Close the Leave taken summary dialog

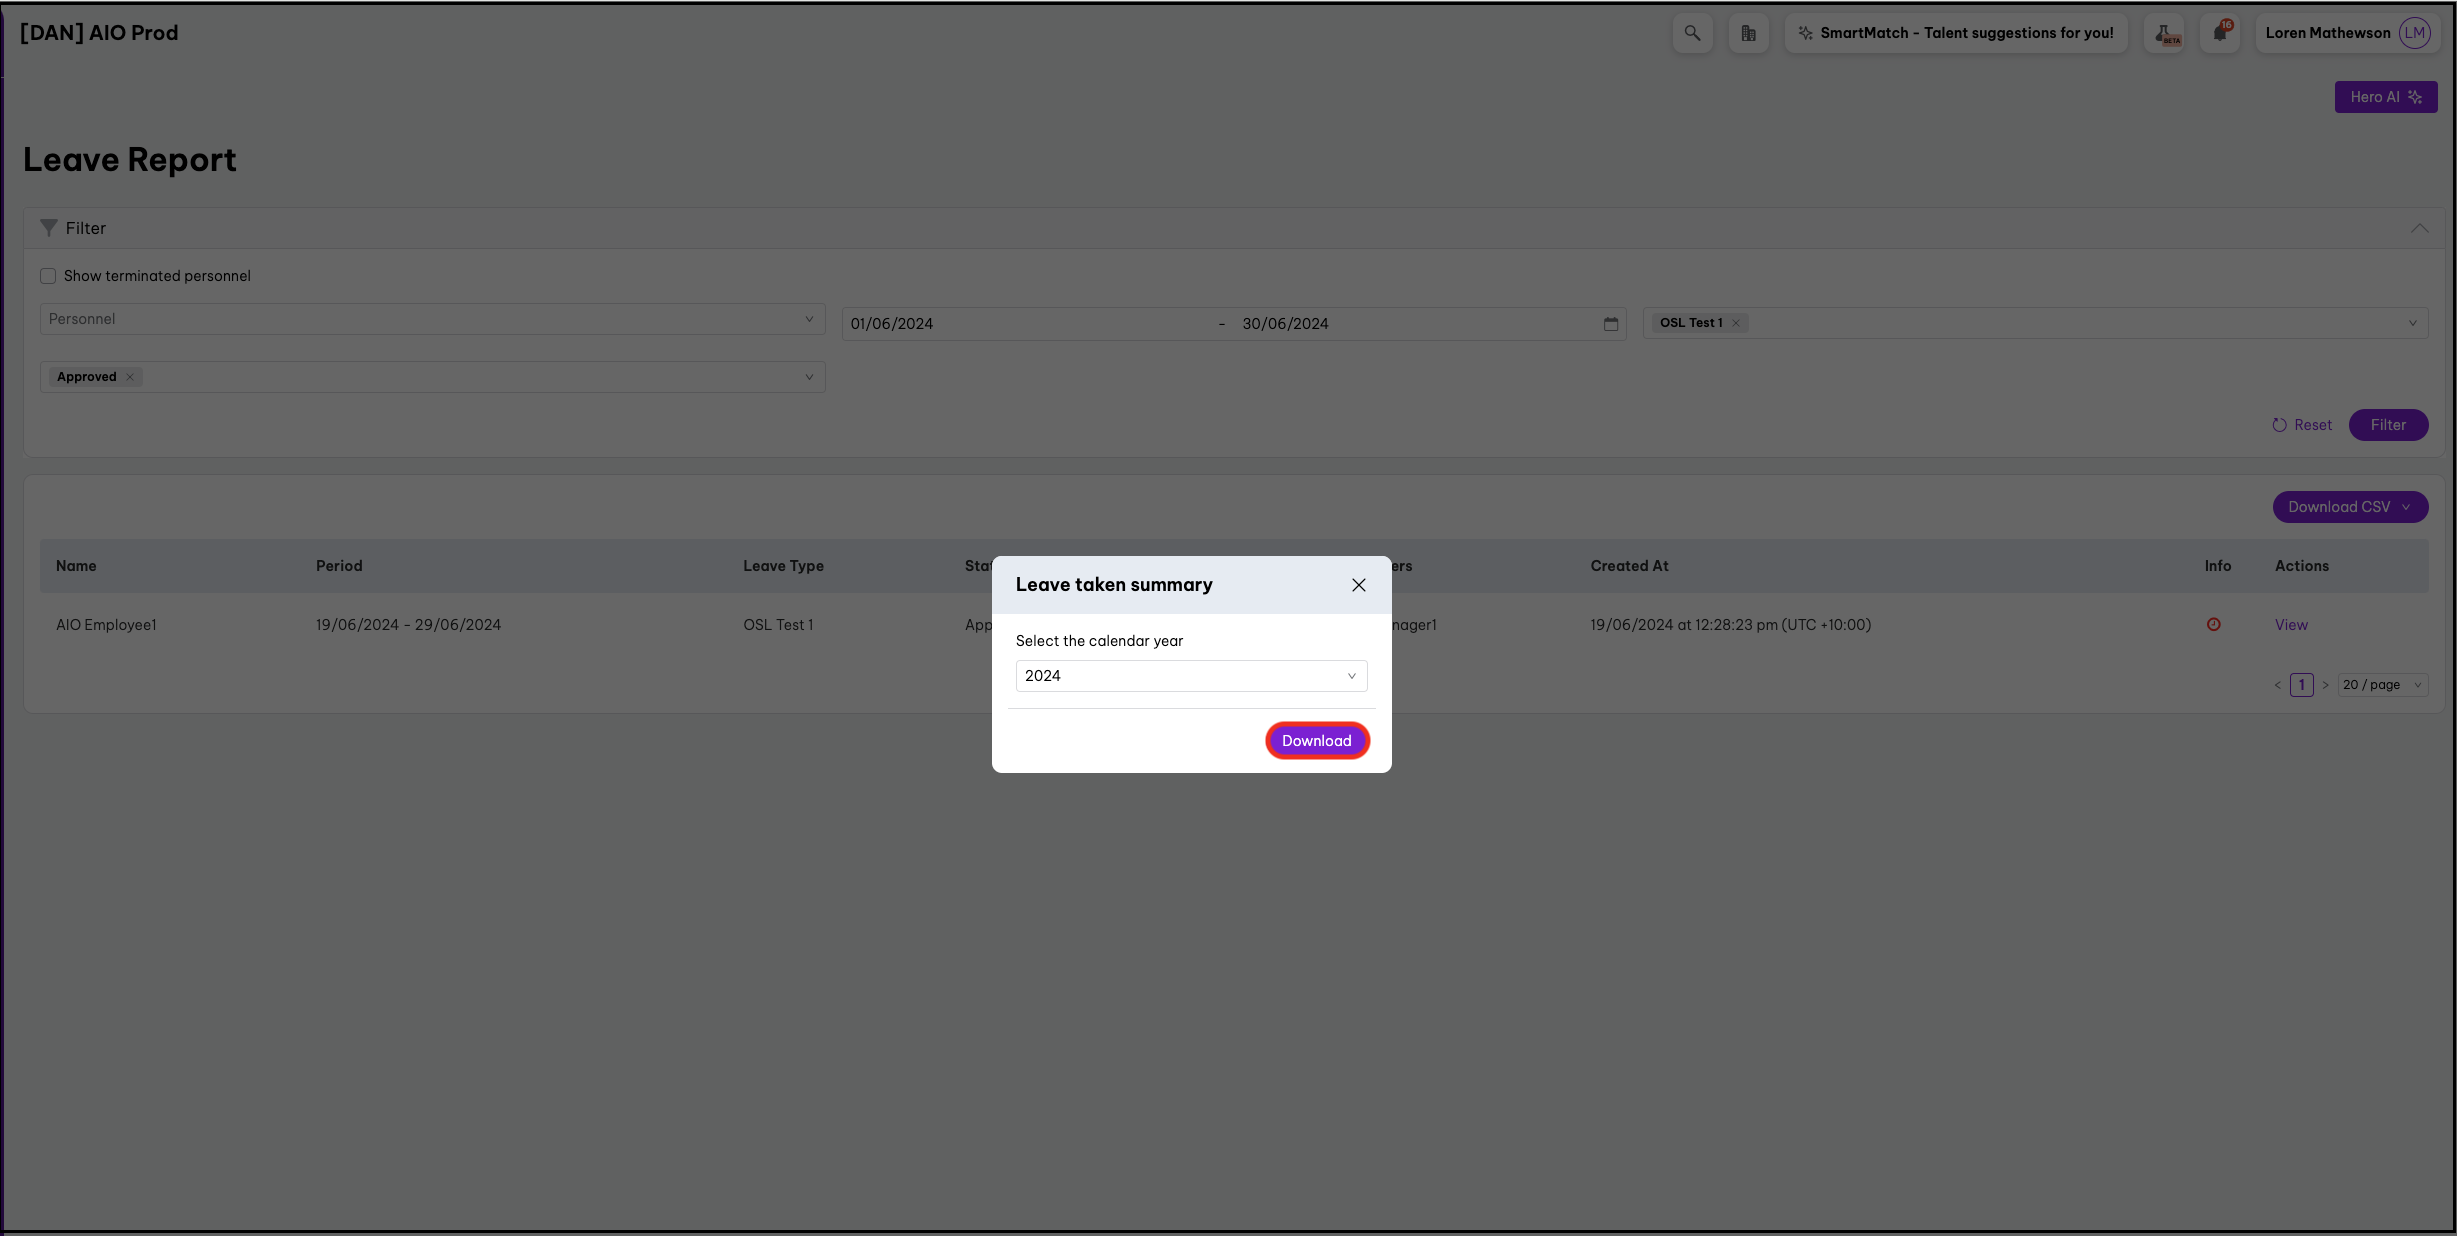[x=1358, y=585]
